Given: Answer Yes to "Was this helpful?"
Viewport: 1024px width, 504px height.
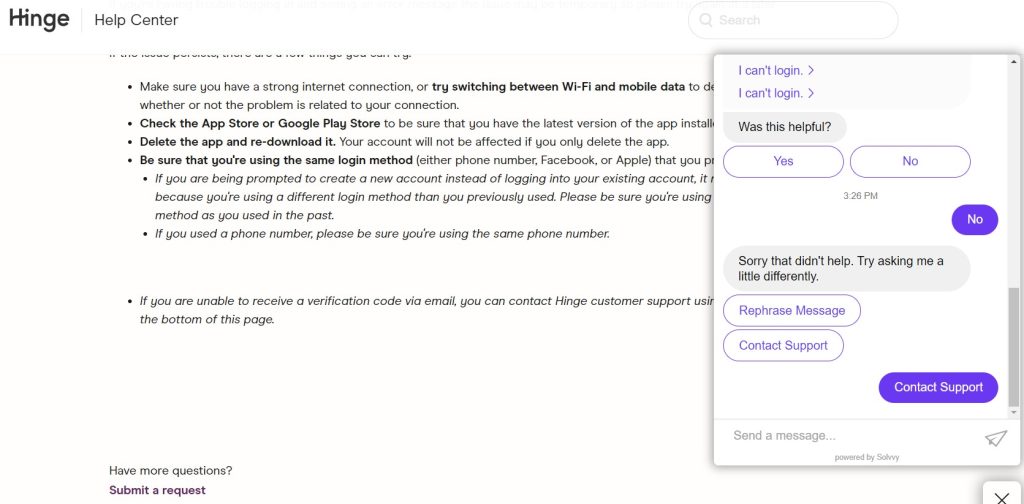Looking at the screenshot, I should tap(783, 161).
